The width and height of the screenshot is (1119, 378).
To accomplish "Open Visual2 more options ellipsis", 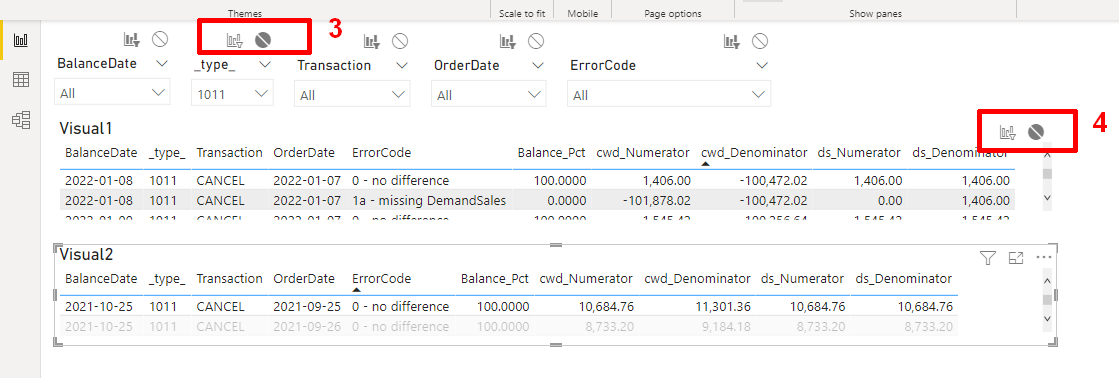I will [1044, 257].
